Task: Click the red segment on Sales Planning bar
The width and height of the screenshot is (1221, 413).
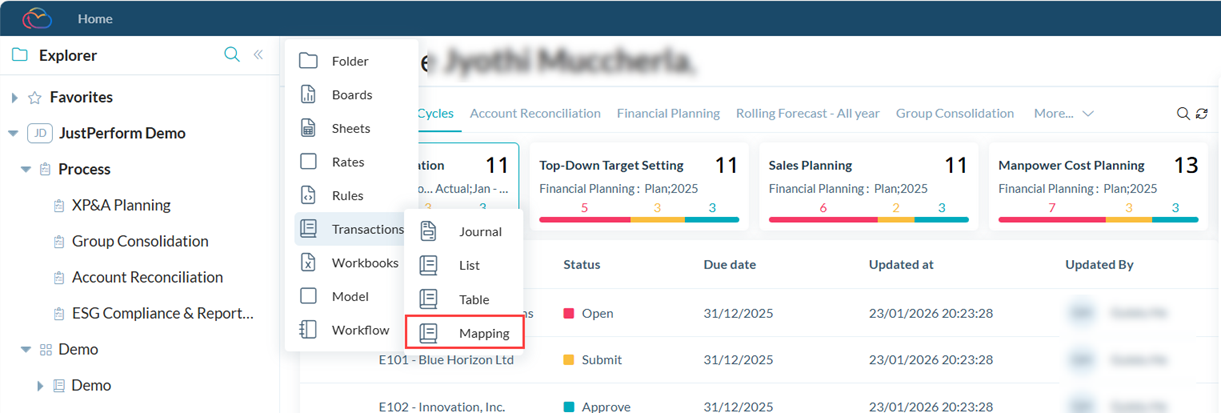Action: pyautogui.click(x=823, y=219)
